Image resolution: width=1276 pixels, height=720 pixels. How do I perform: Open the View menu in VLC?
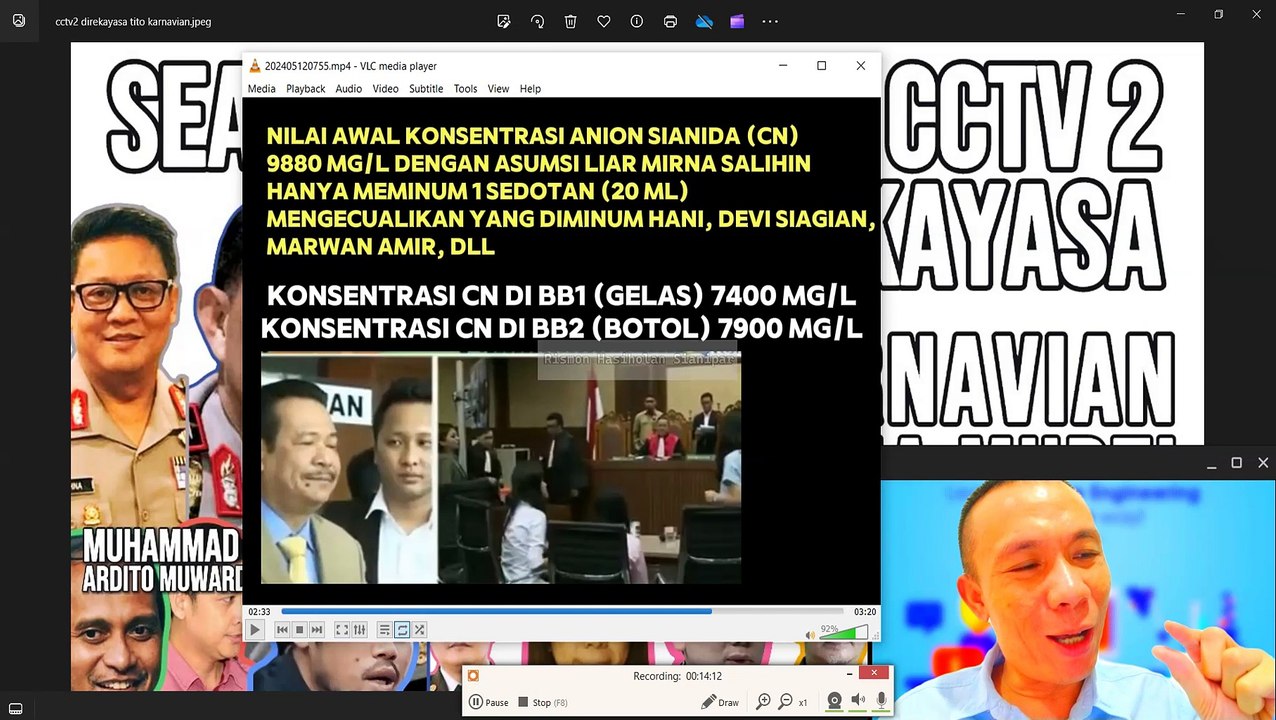498,89
